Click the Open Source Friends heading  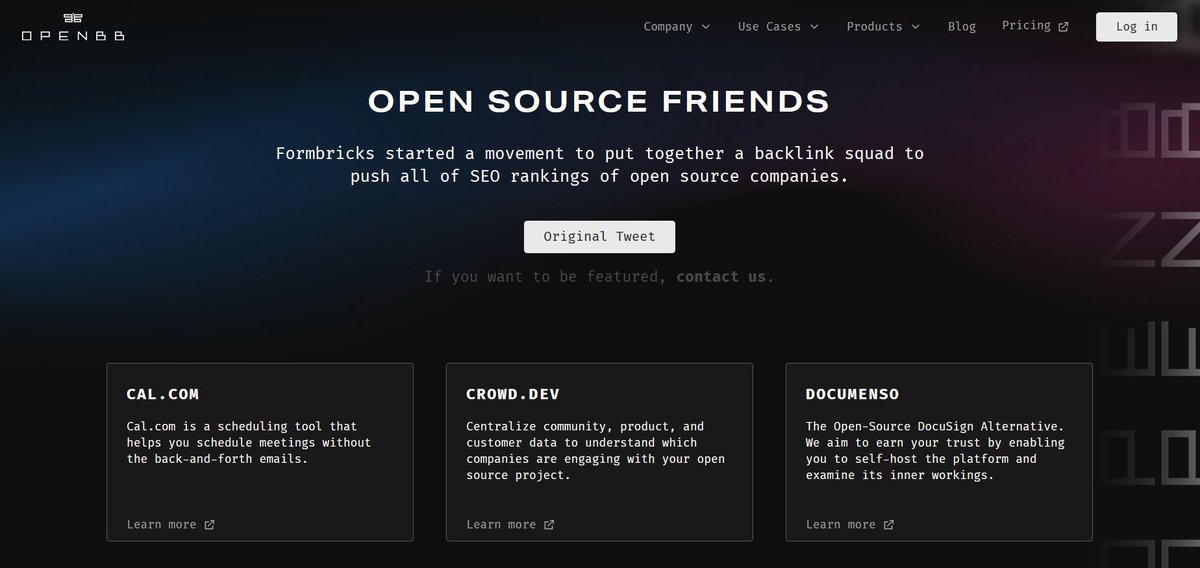[599, 101]
